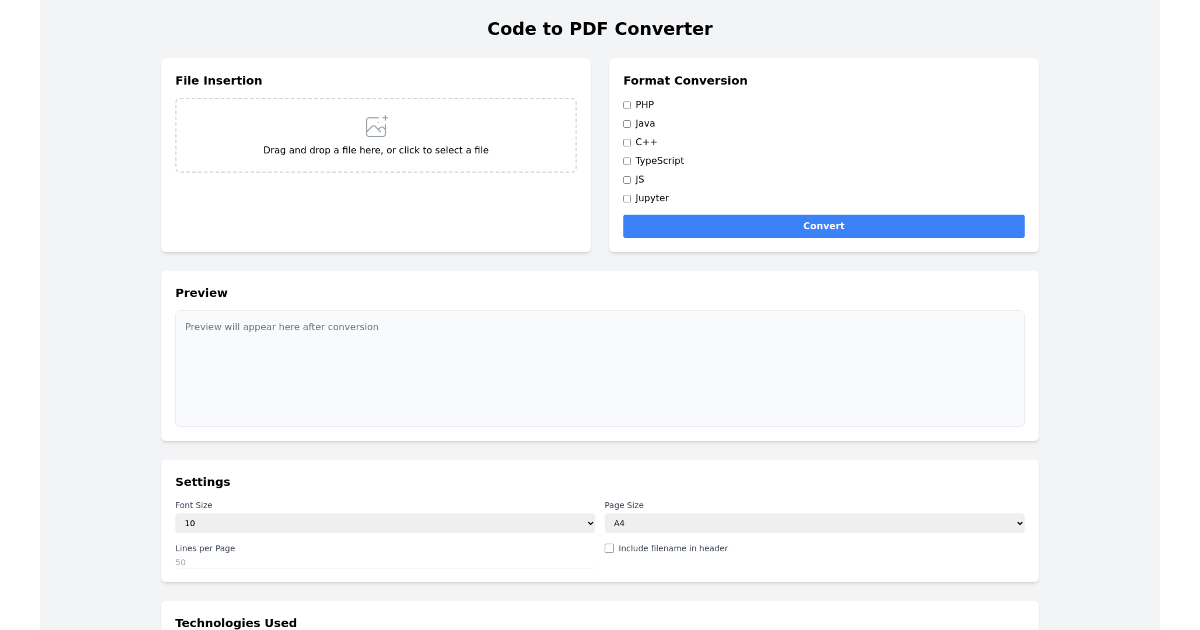This screenshot has height=630, width=1200.
Task: Click the 'Format Conversion' section heading
Action: [x=685, y=80]
